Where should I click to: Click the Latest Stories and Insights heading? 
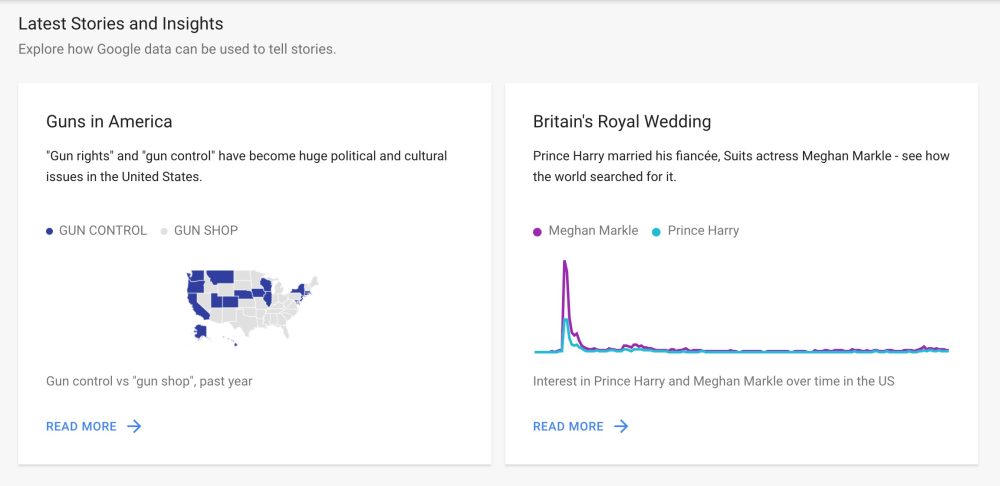(121, 23)
